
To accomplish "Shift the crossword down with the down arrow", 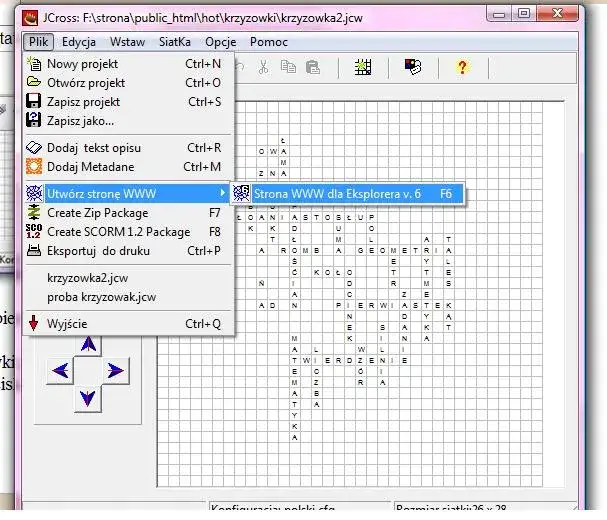I will [x=87, y=398].
